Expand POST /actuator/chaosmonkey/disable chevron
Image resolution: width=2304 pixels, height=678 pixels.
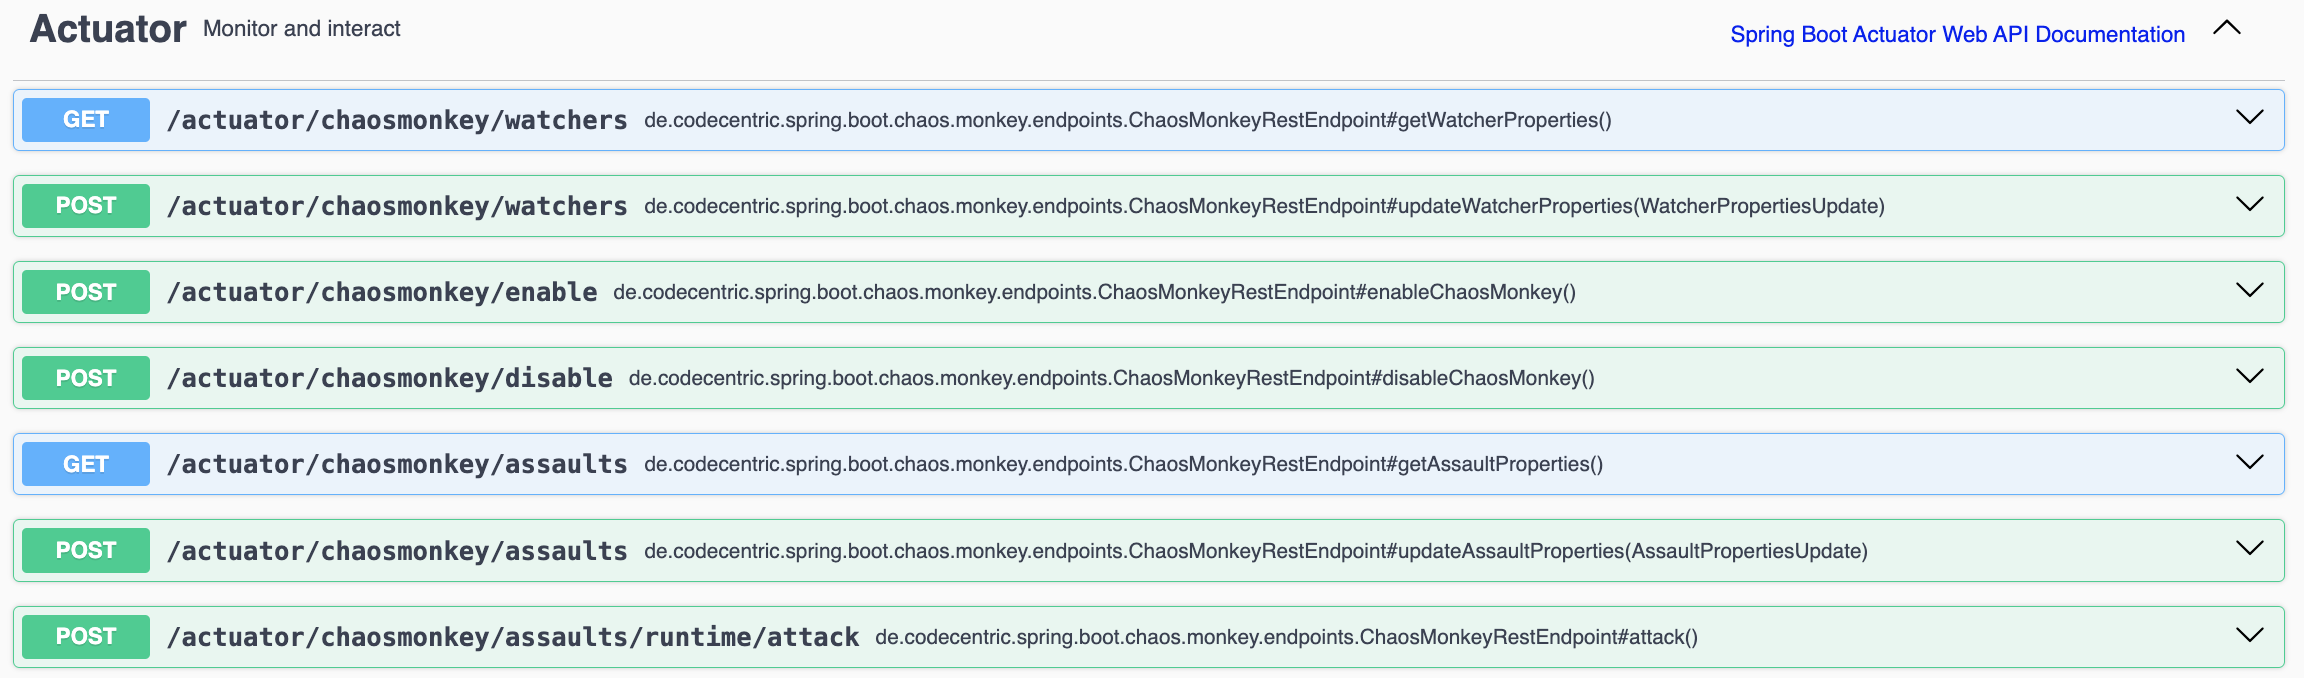pyautogui.click(x=2250, y=376)
